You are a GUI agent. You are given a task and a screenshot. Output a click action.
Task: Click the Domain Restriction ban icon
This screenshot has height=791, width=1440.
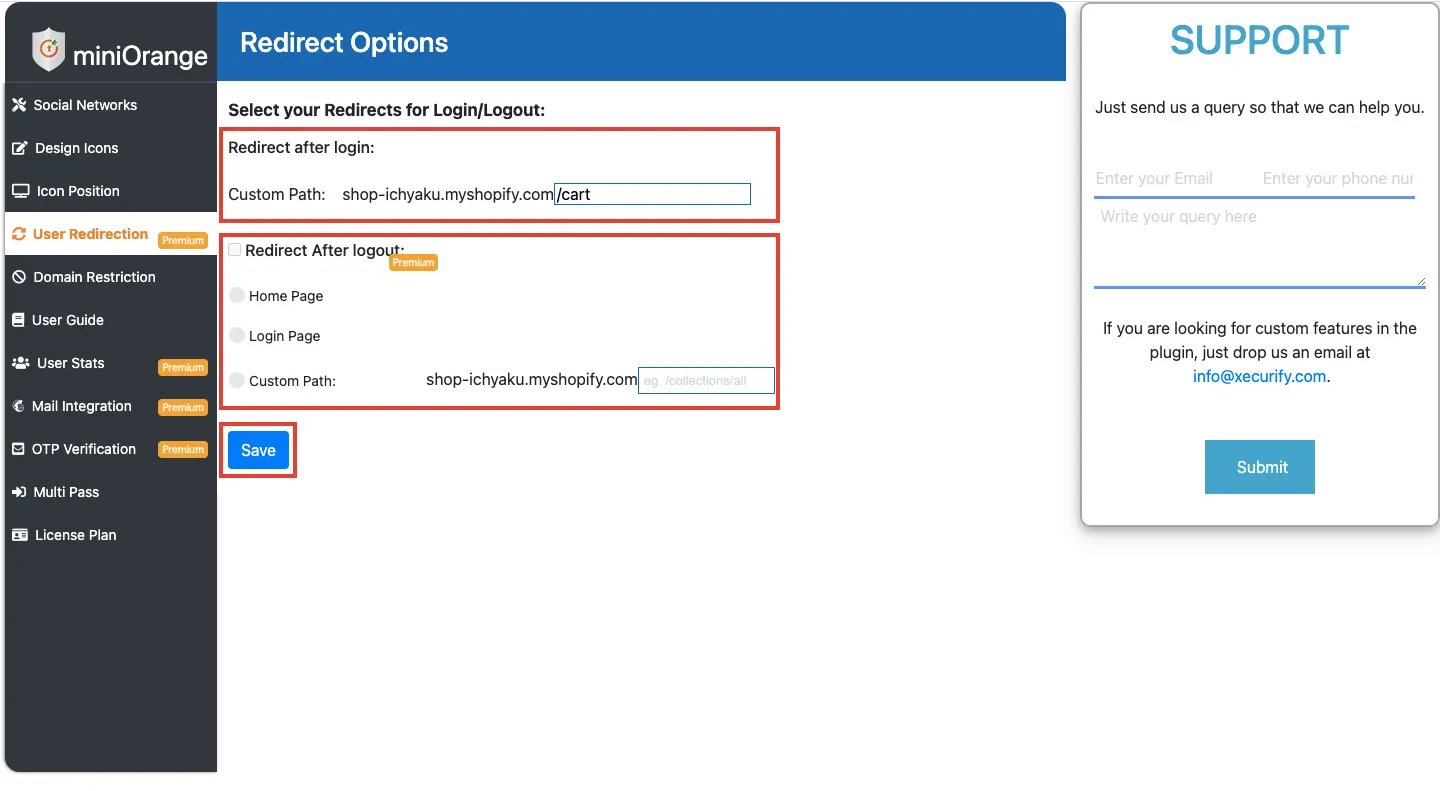coord(18,277)
